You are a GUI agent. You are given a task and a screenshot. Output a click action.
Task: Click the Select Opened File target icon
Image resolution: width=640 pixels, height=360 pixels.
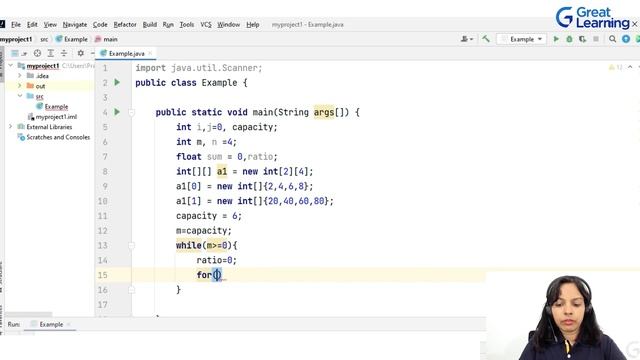click(x=37, y=53)
